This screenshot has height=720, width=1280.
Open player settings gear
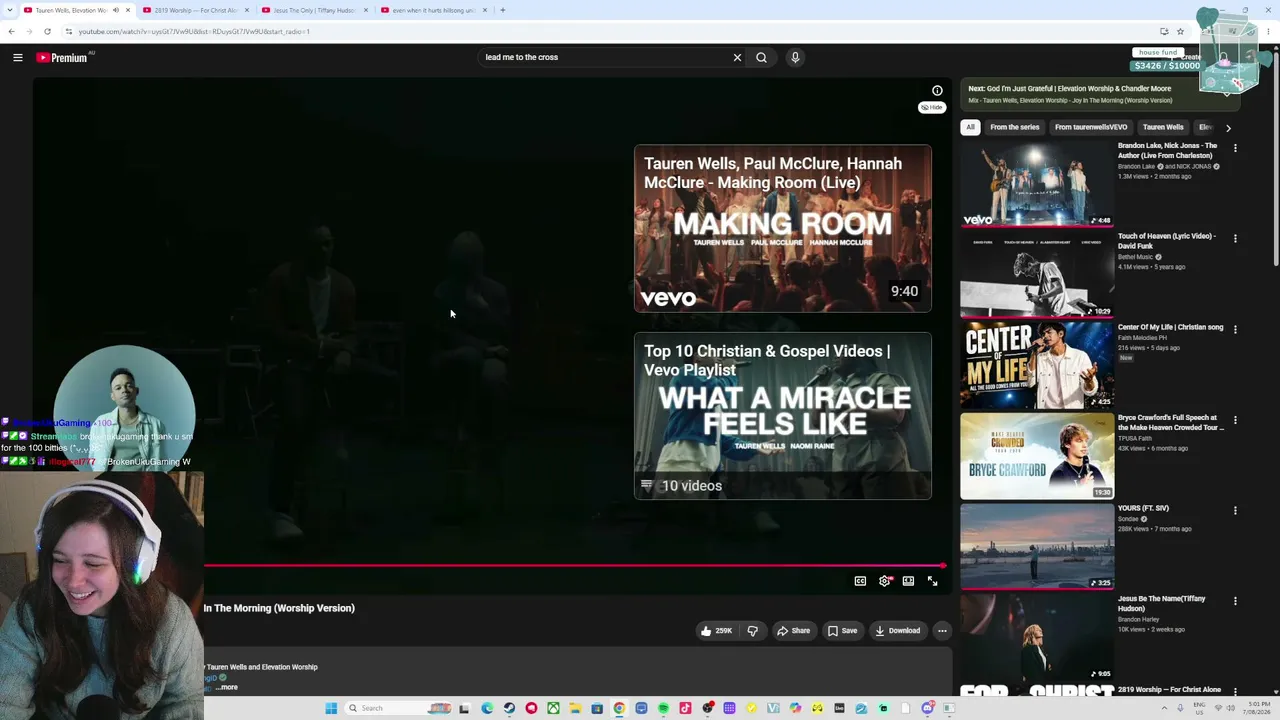[885, 581]
